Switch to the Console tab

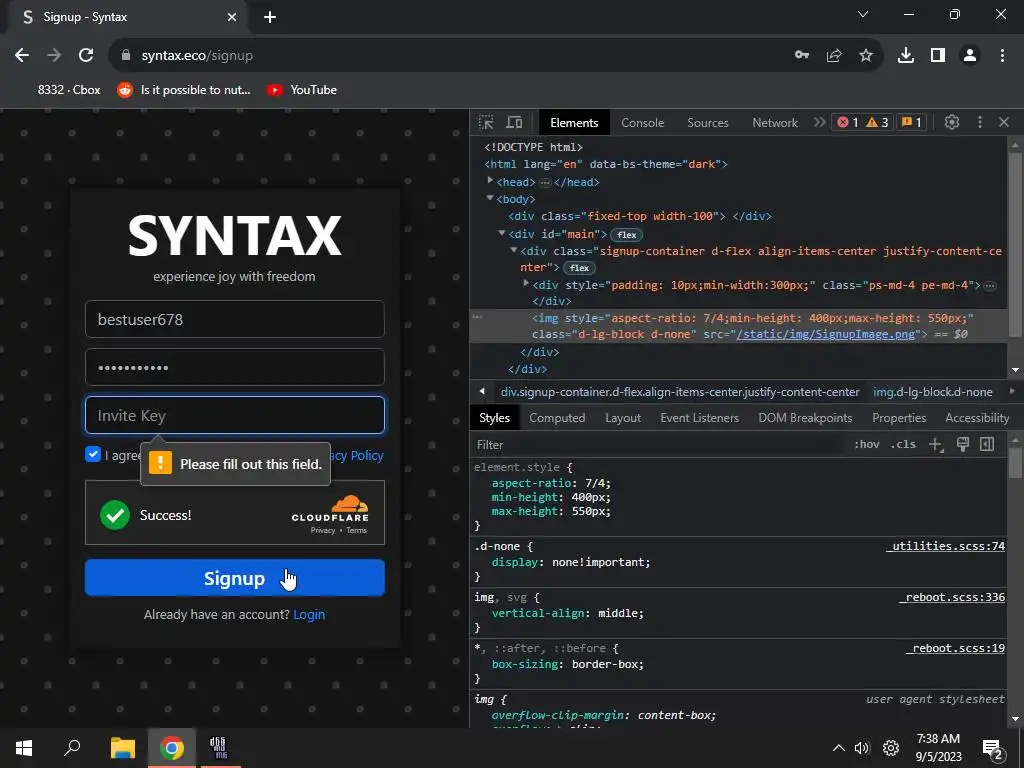643,123
